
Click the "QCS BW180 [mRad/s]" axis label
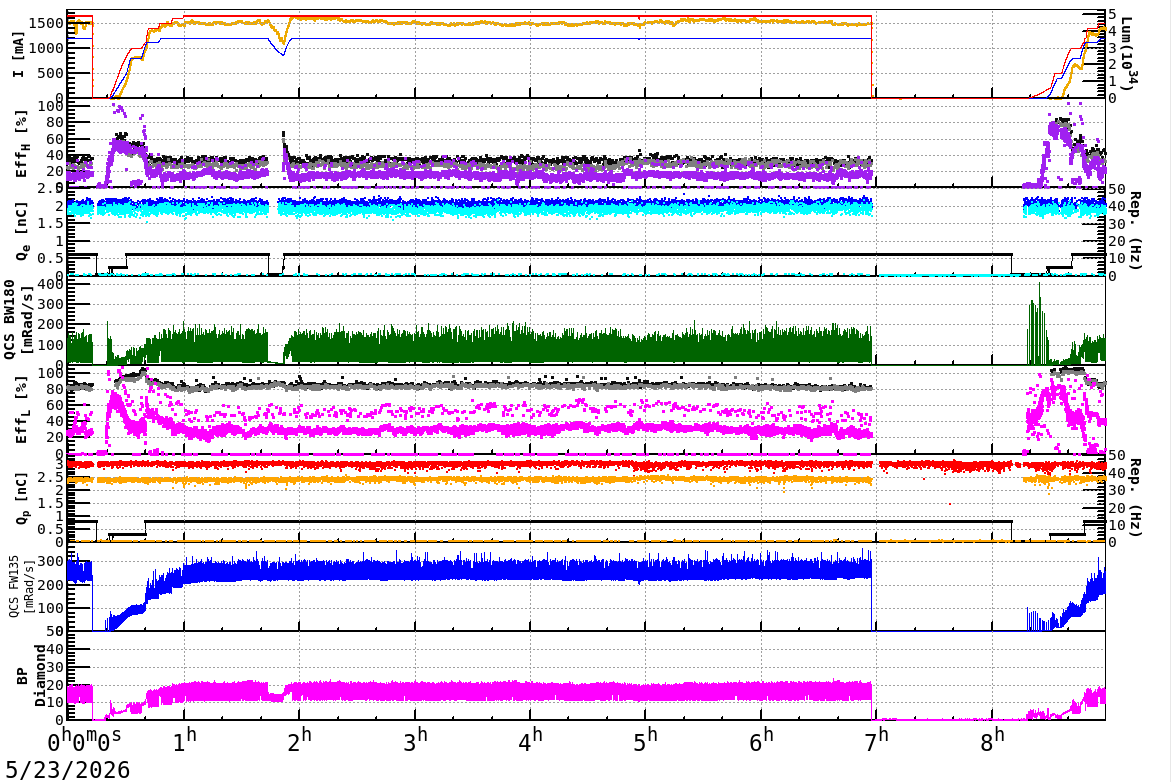[18, 320]
